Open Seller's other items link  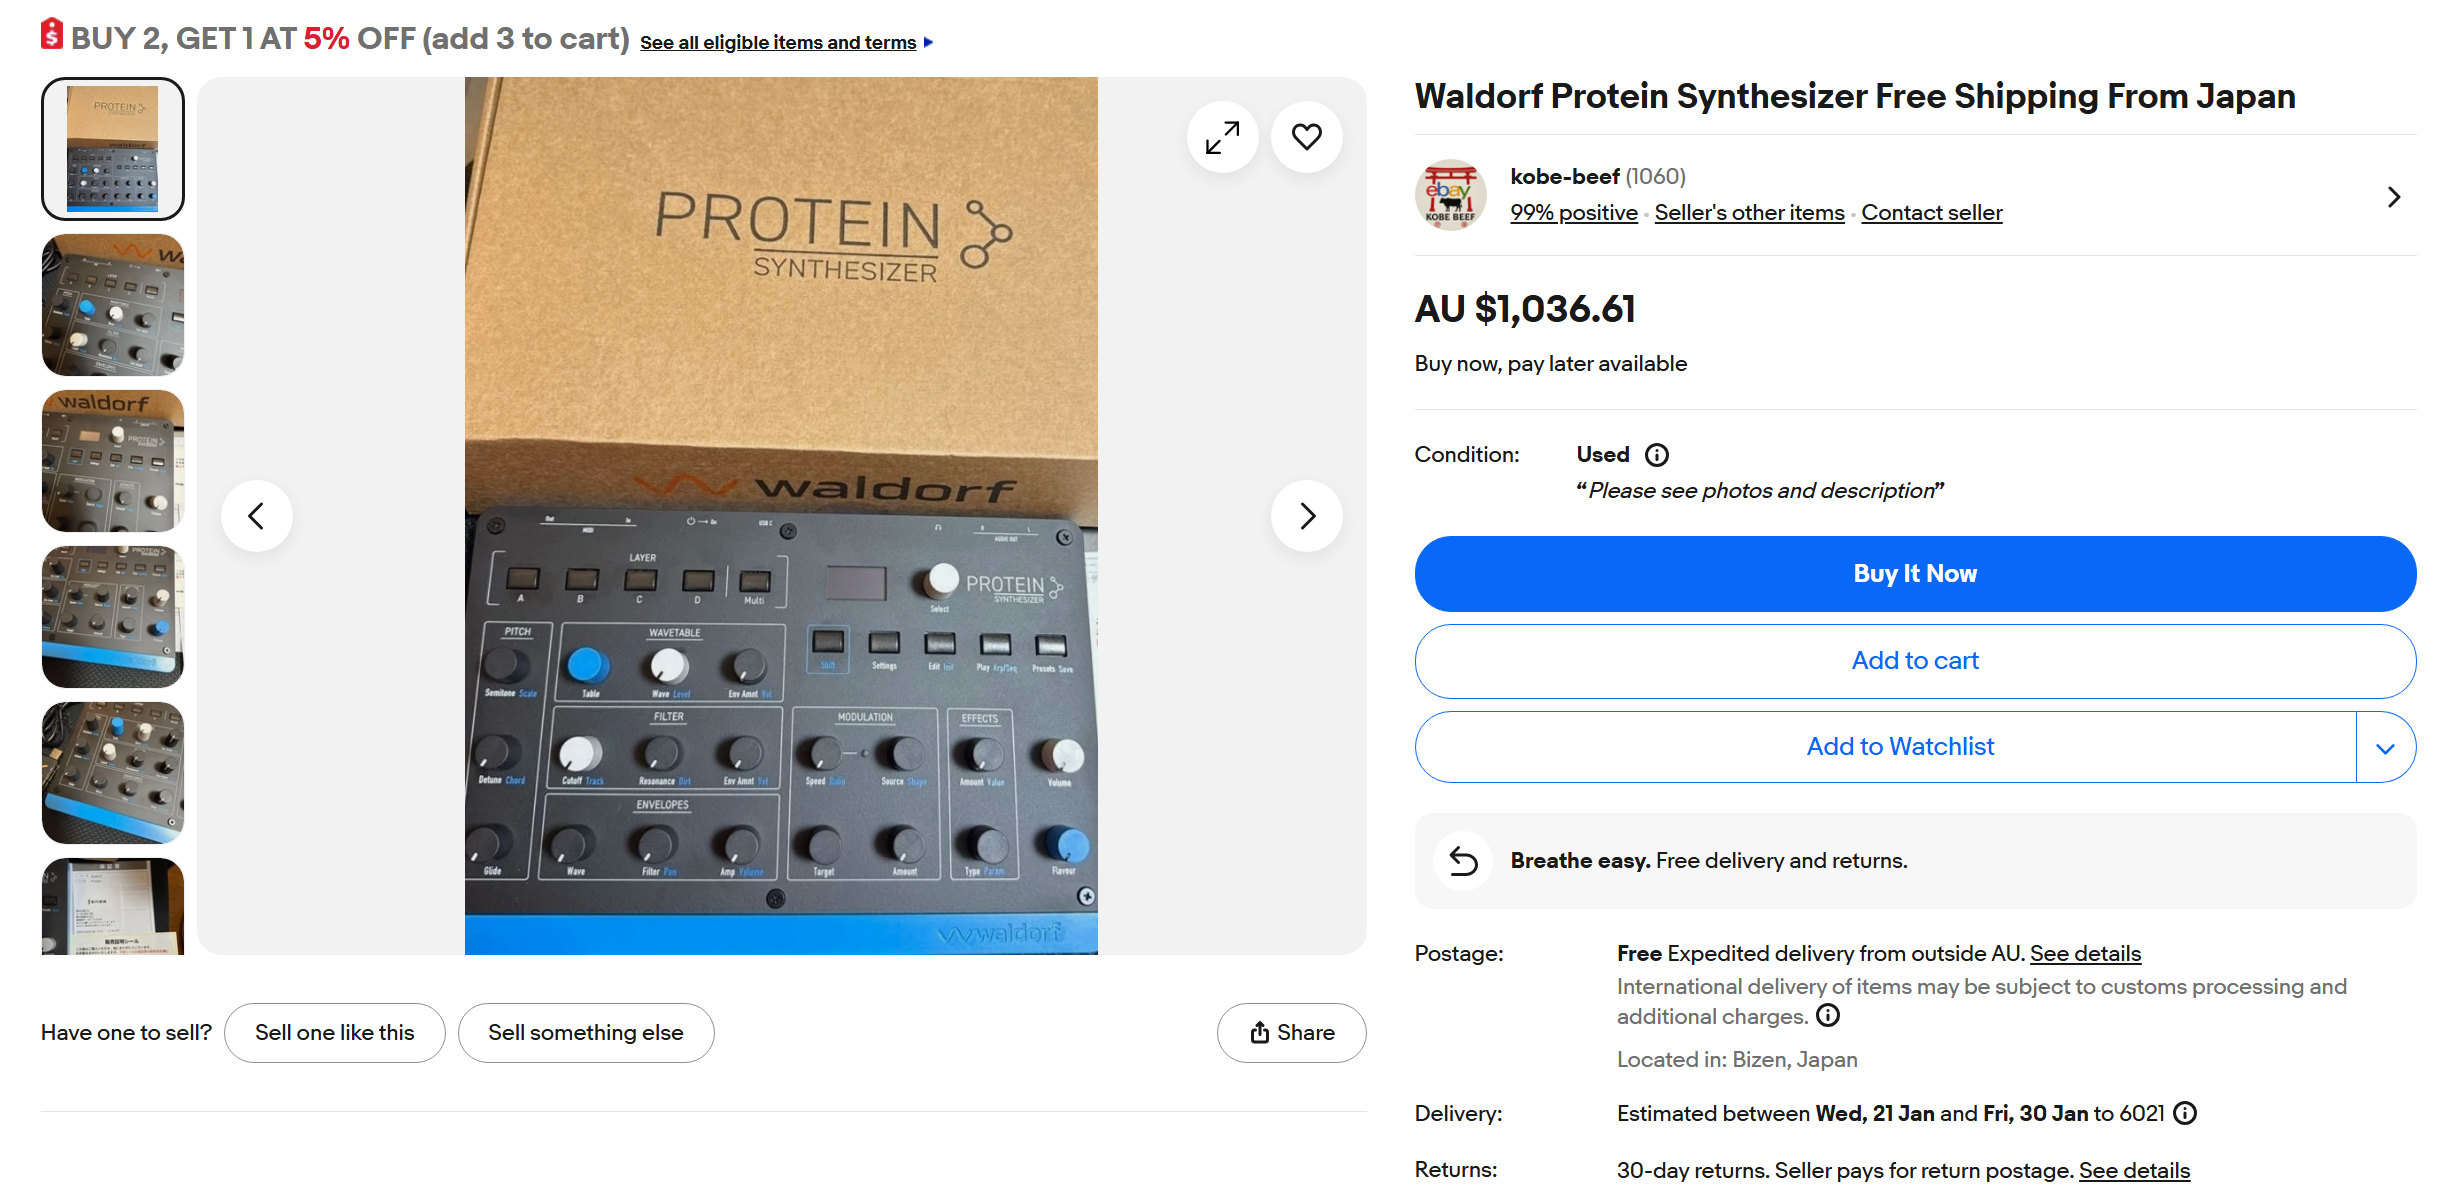click(x=1749, y=213)
